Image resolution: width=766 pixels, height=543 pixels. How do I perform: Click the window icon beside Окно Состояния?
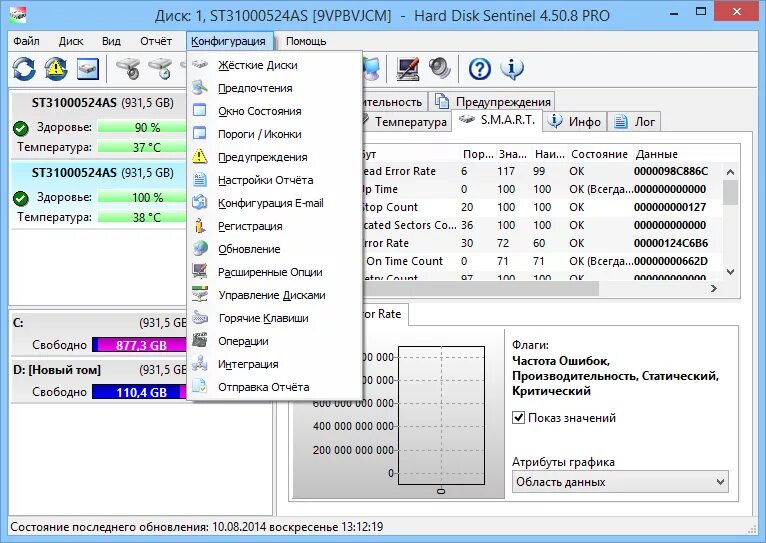pyautogui.click(x=199, y=110)
